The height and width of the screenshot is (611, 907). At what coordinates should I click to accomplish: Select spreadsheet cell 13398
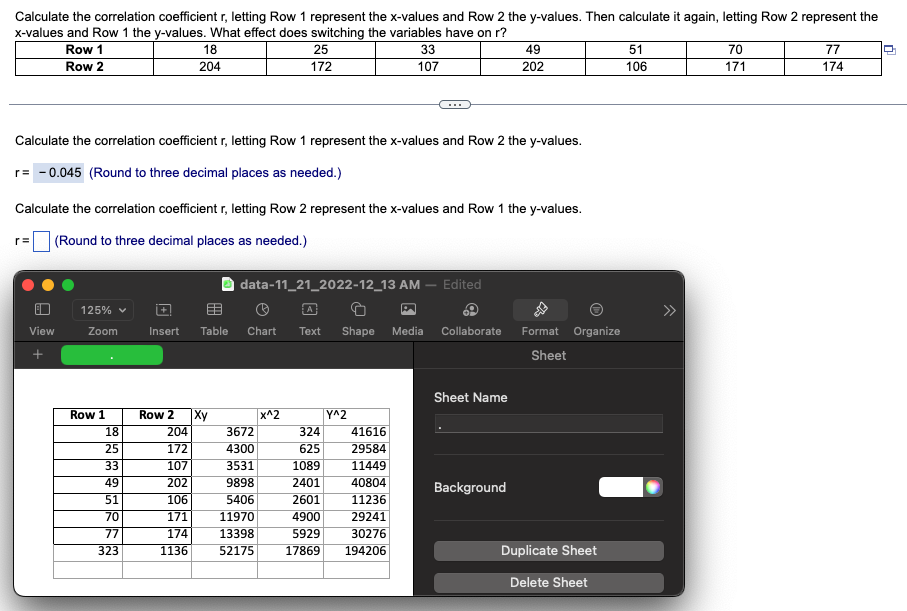[224, 535]
